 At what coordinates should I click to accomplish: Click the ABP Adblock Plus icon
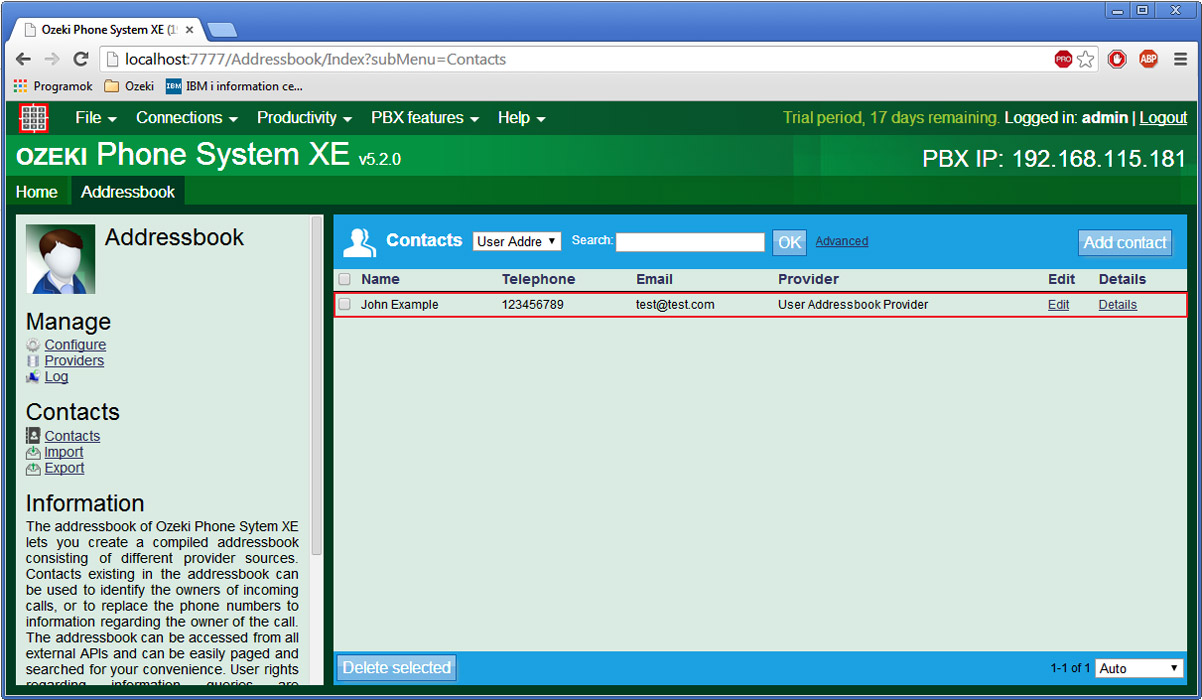click(1148, 59)
